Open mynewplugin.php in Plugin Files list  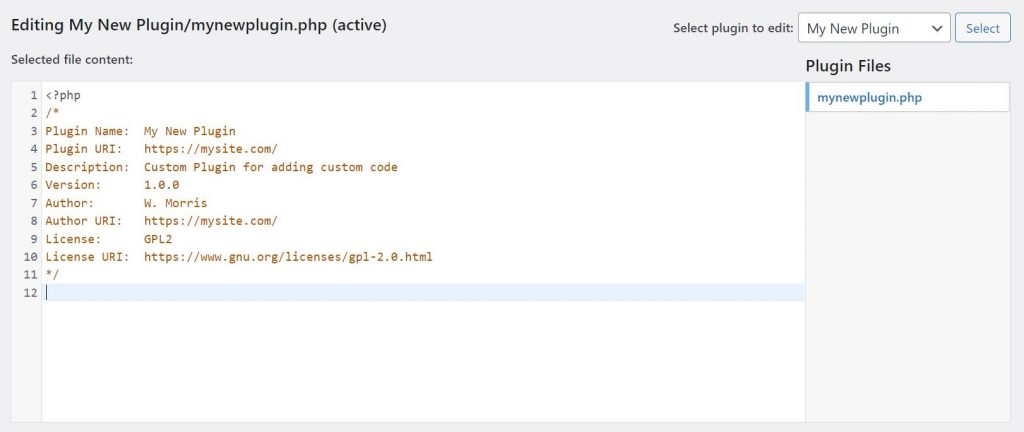869,97
